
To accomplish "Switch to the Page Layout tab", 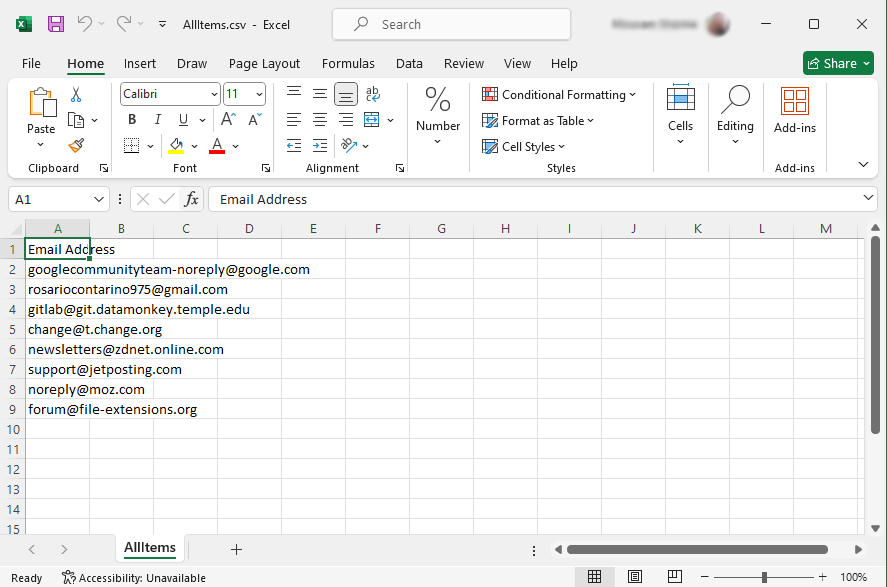I will 264,63.
